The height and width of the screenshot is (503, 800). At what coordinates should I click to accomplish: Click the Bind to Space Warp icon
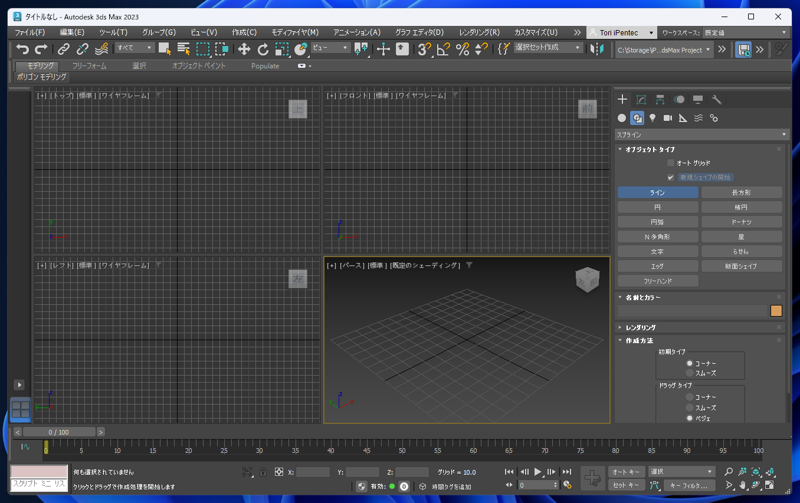click(101, 49)
